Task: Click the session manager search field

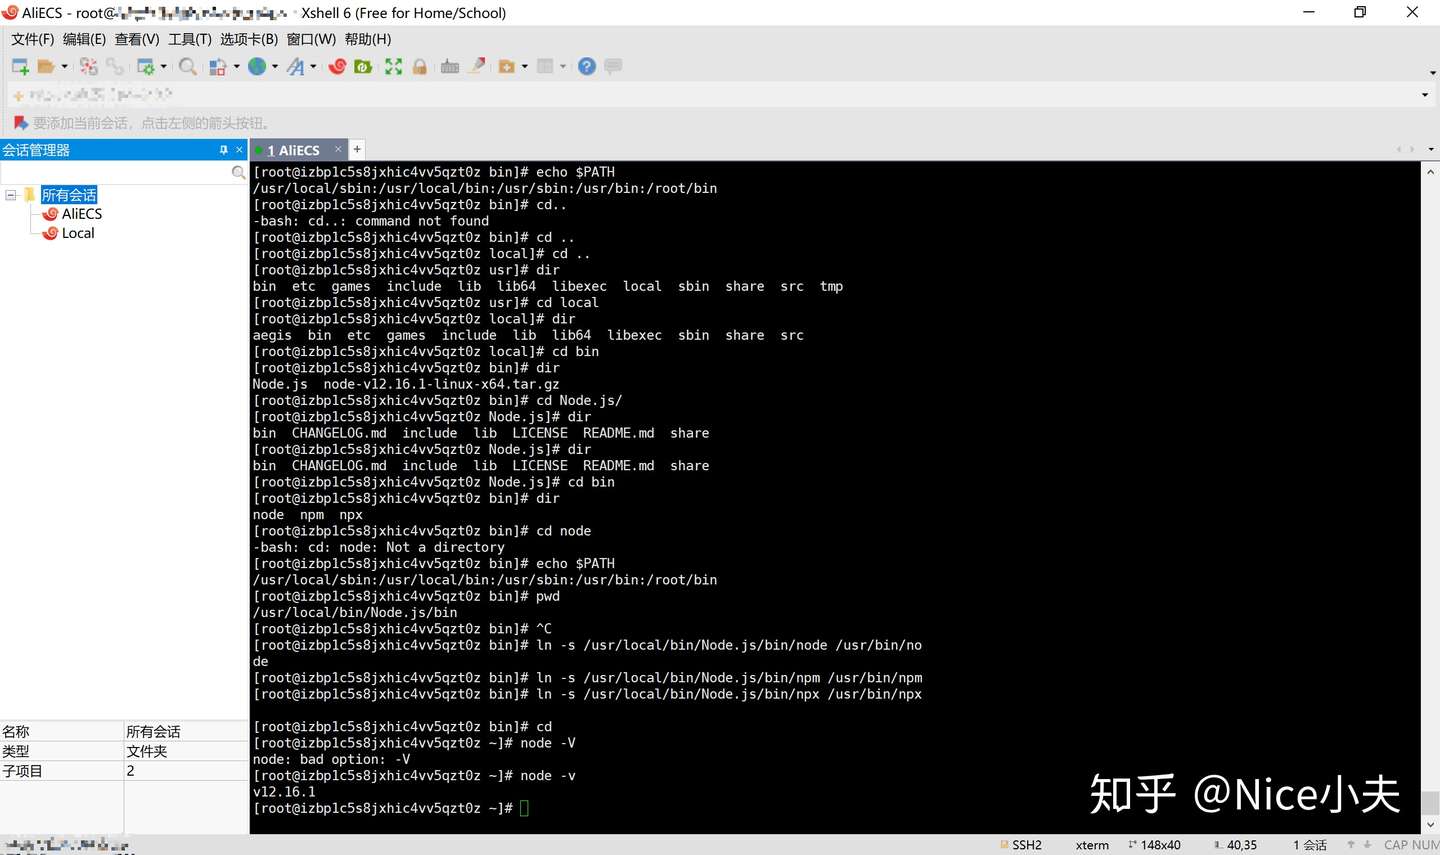Action: 116,172
